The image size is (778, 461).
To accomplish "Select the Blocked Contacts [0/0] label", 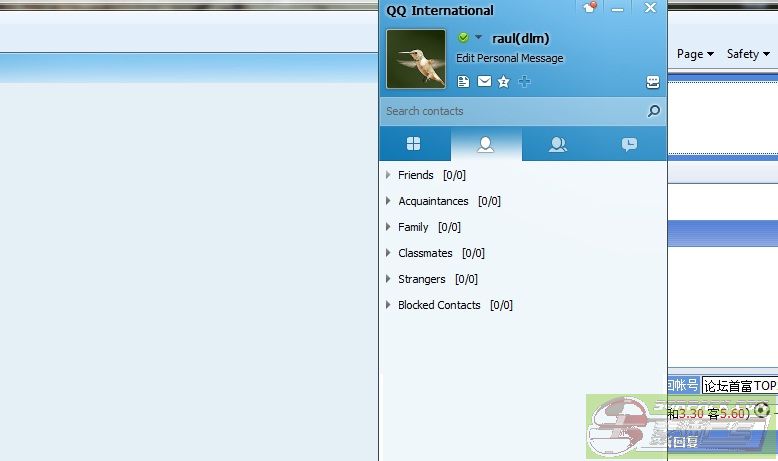I will (455, 305).
